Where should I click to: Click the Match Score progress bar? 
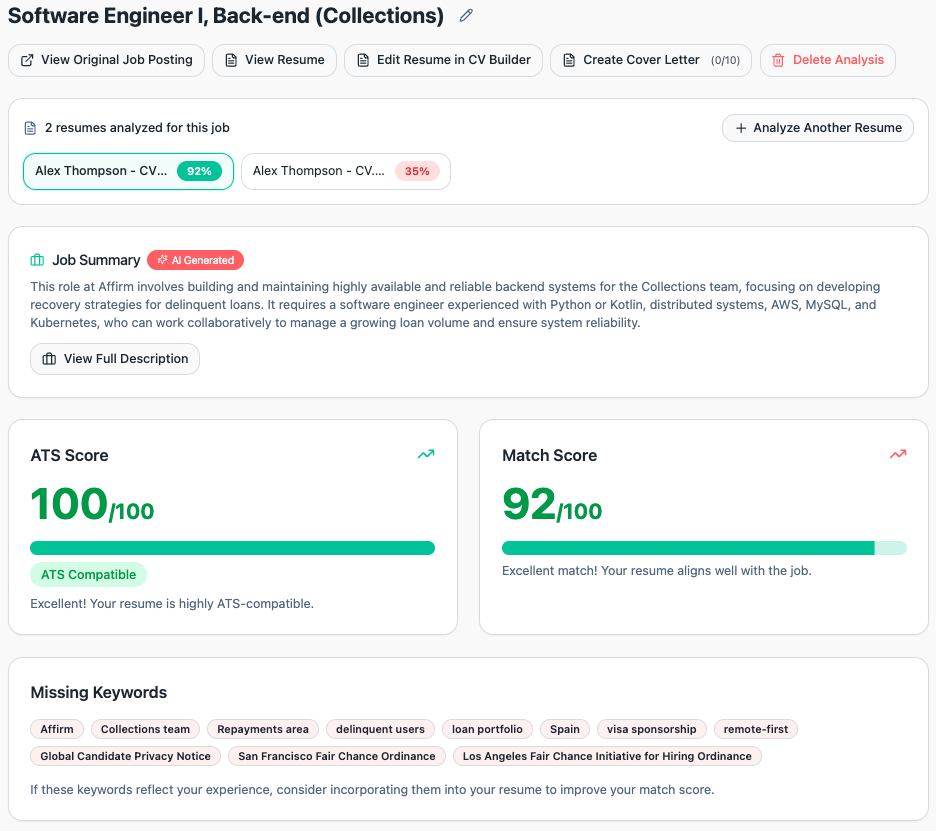tap(704, 548)
